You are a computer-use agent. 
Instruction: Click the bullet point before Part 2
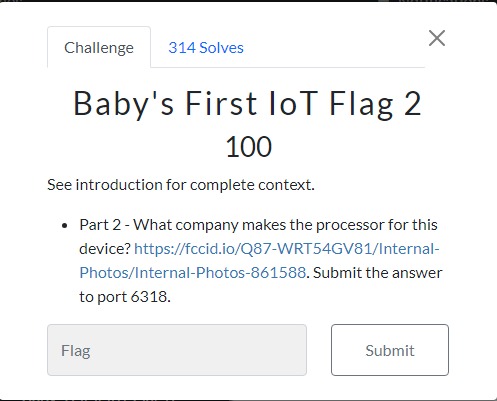pos(65,226)
